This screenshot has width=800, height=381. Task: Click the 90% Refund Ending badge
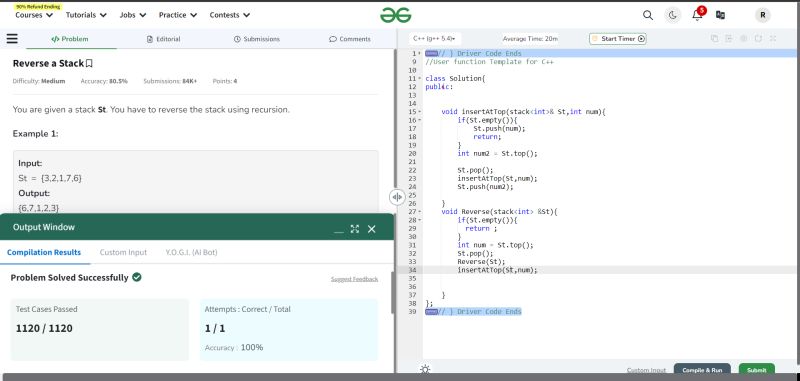38,7
